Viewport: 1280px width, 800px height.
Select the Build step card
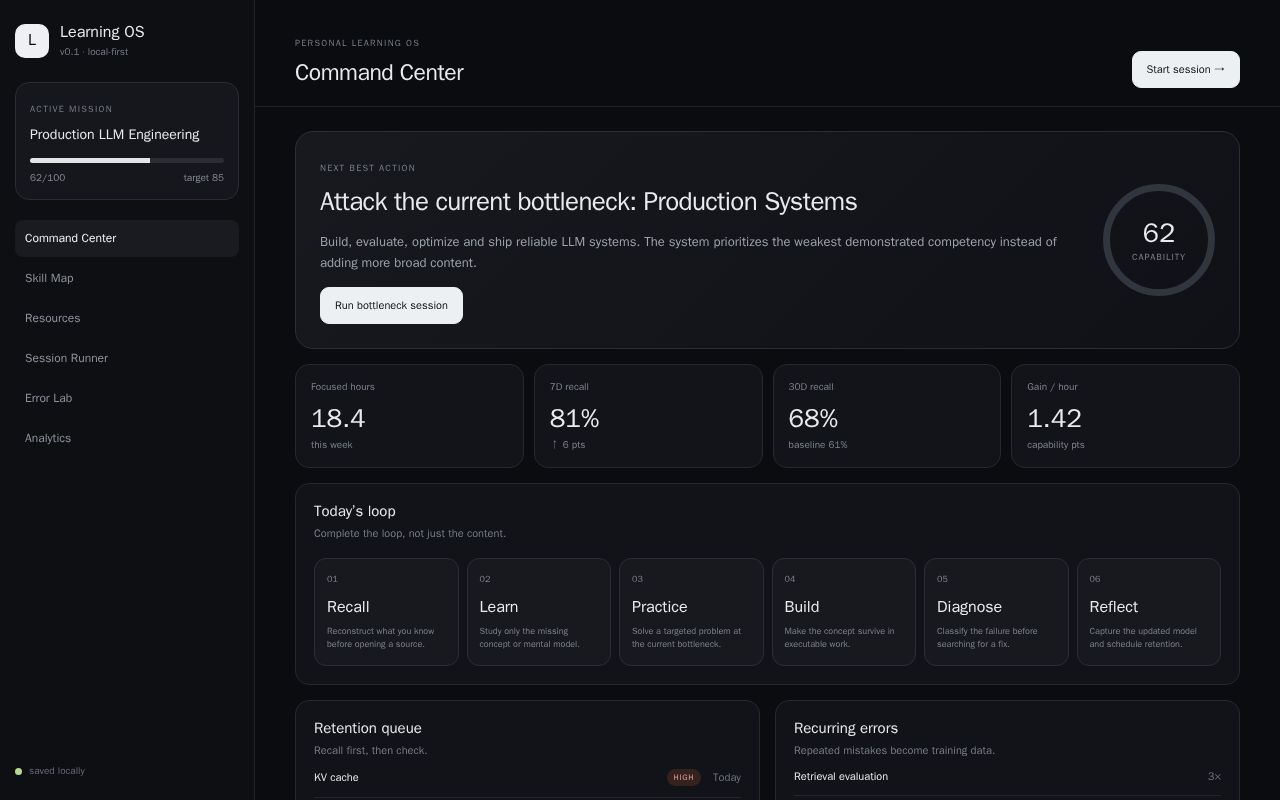click(844, 612)
